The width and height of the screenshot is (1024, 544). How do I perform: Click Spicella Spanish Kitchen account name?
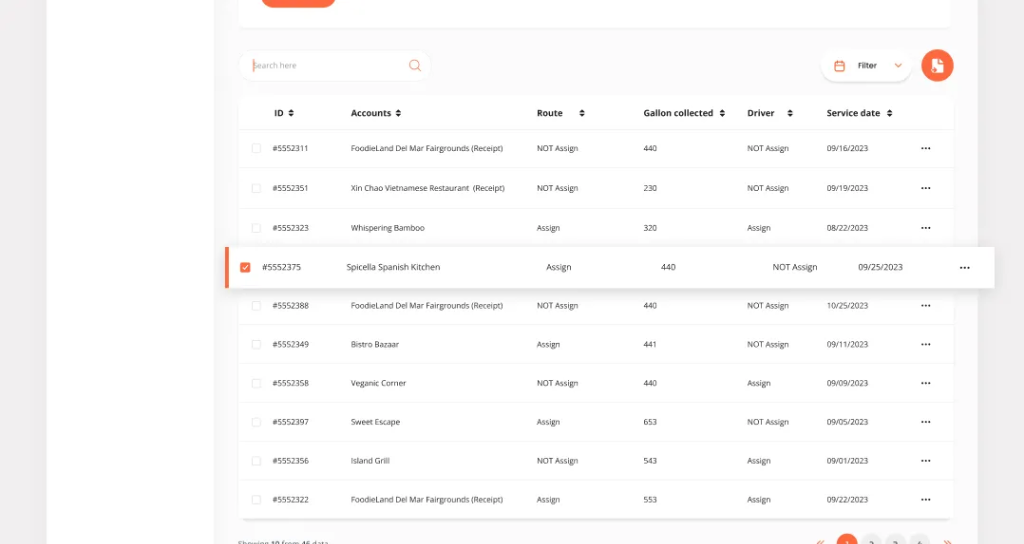393,267
